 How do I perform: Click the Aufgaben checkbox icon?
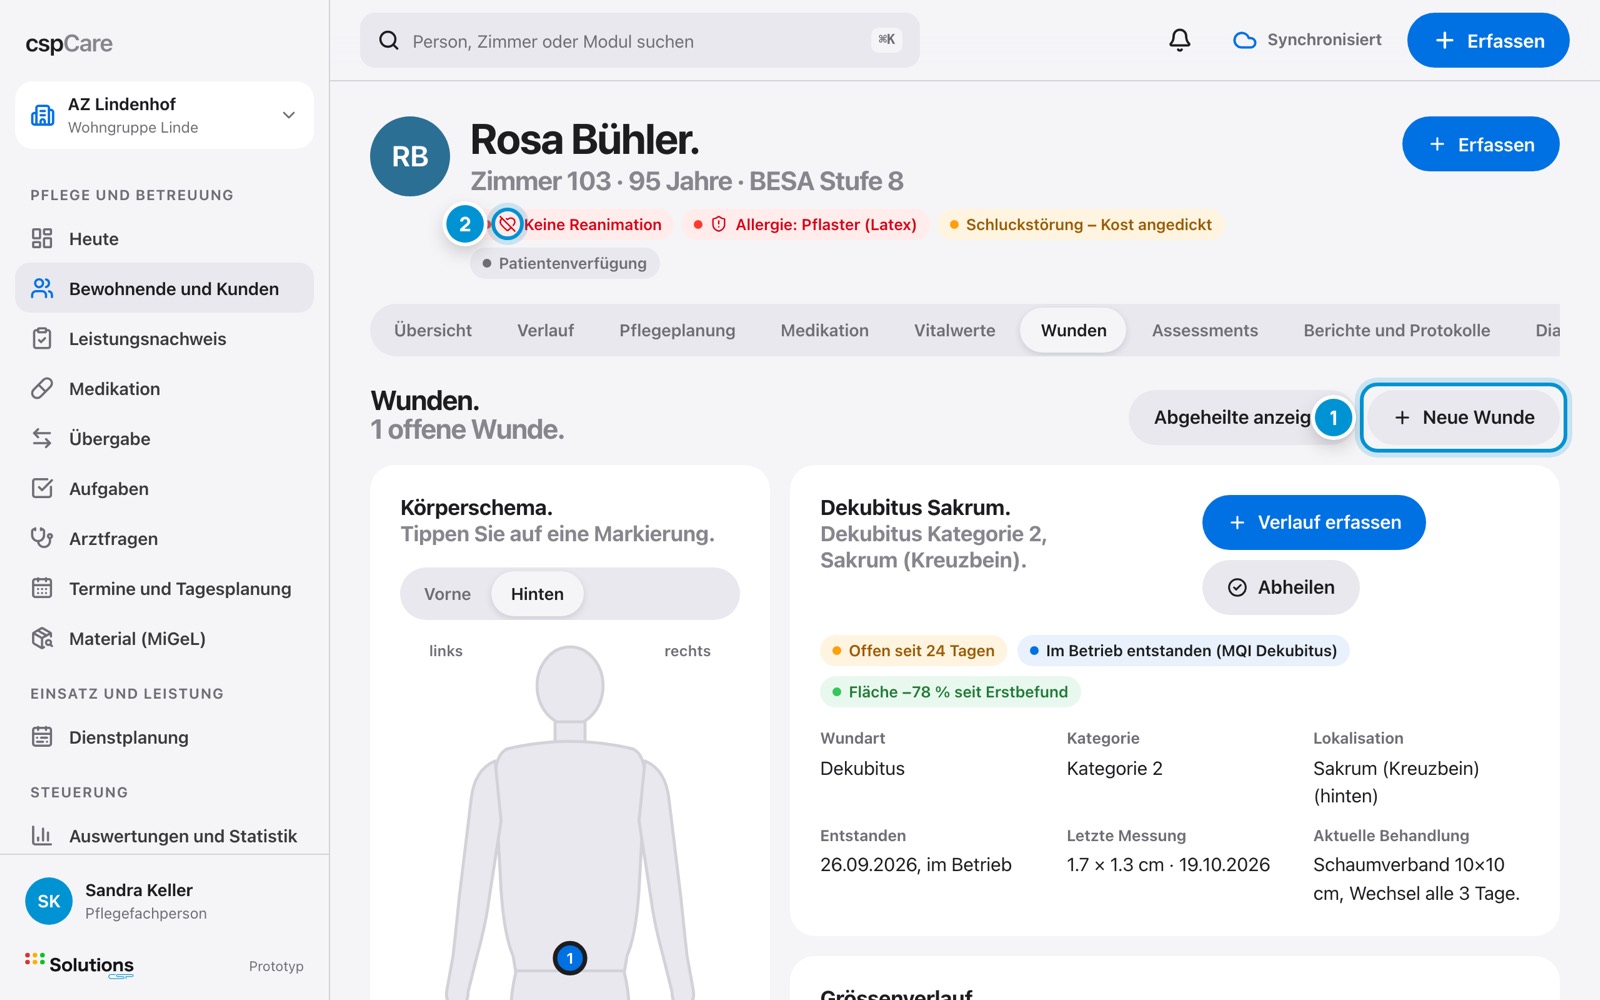[x=42, y=488]
